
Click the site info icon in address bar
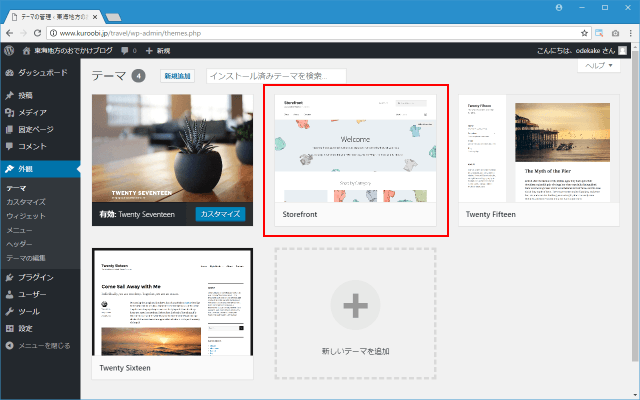click(53, 33)
